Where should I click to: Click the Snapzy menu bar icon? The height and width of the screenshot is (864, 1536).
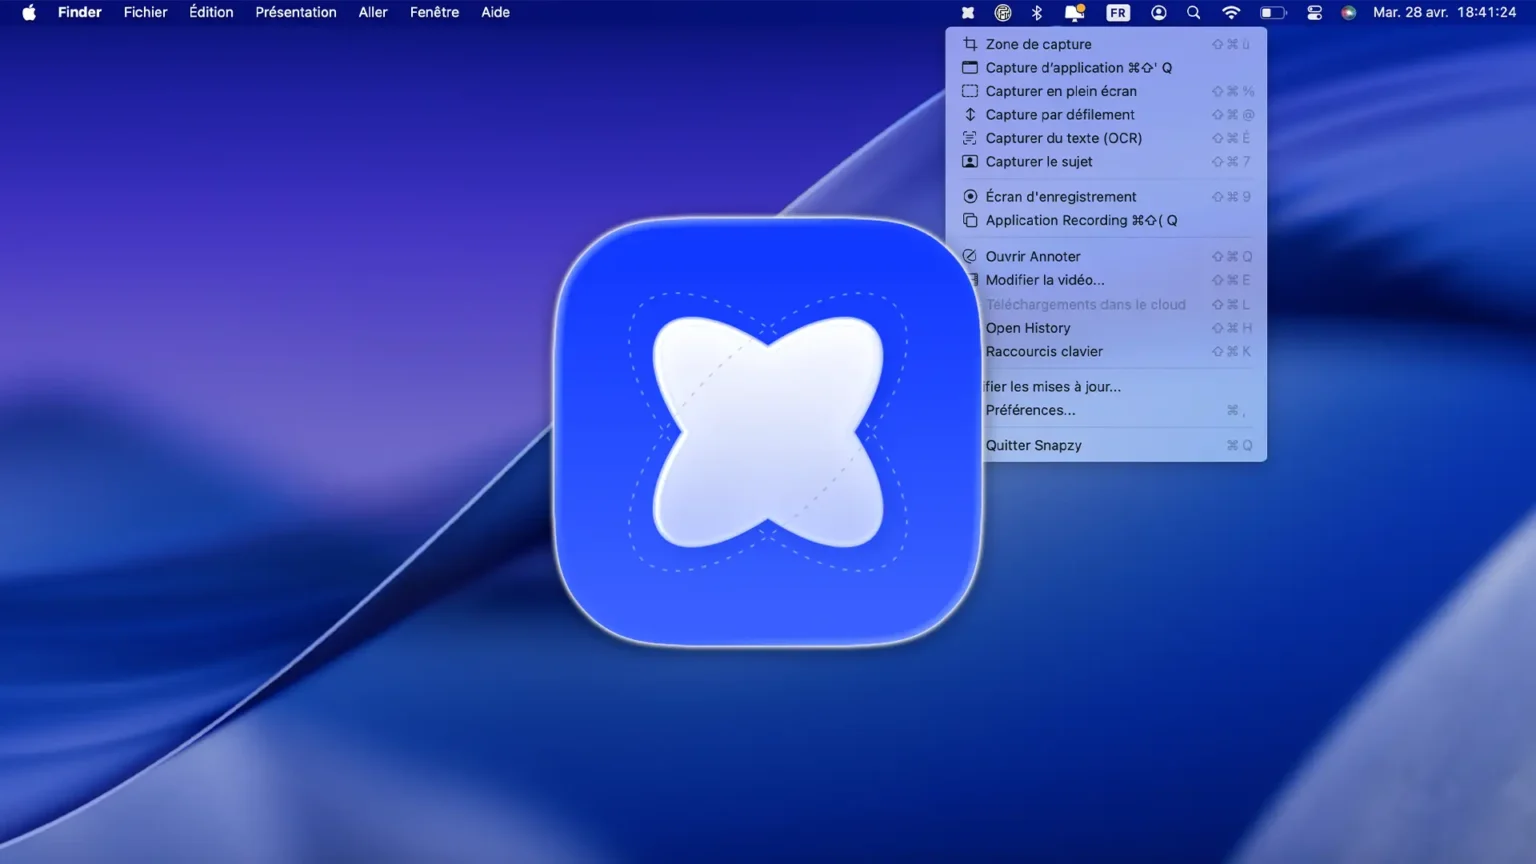coord(968,13)
